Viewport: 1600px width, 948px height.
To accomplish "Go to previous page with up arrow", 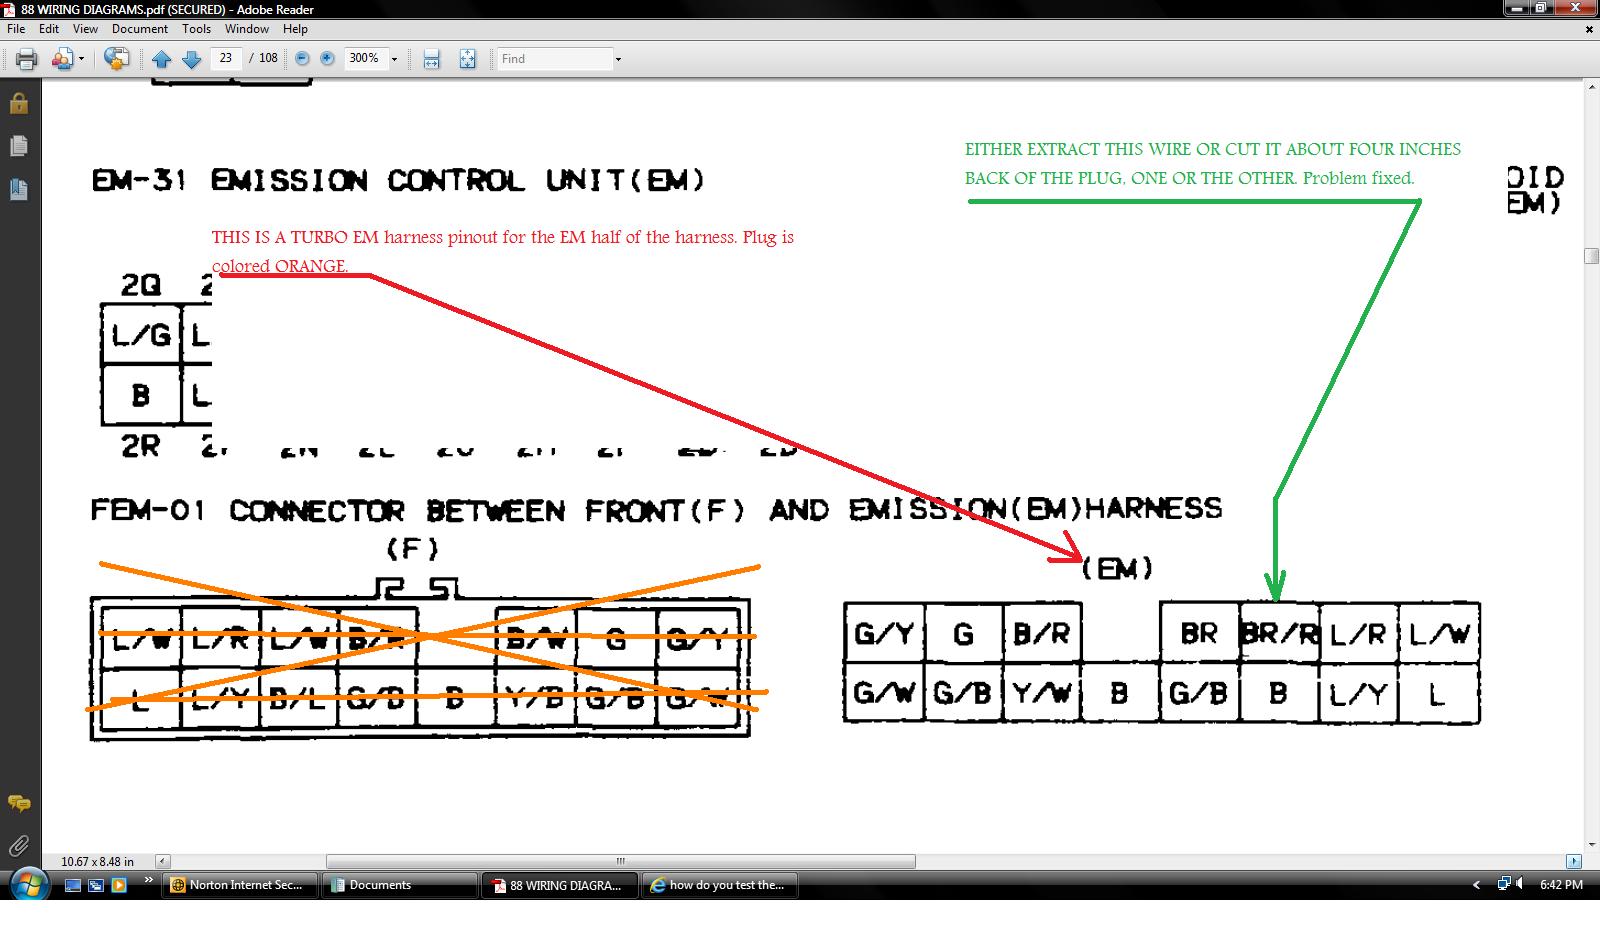I will point(162,59).
